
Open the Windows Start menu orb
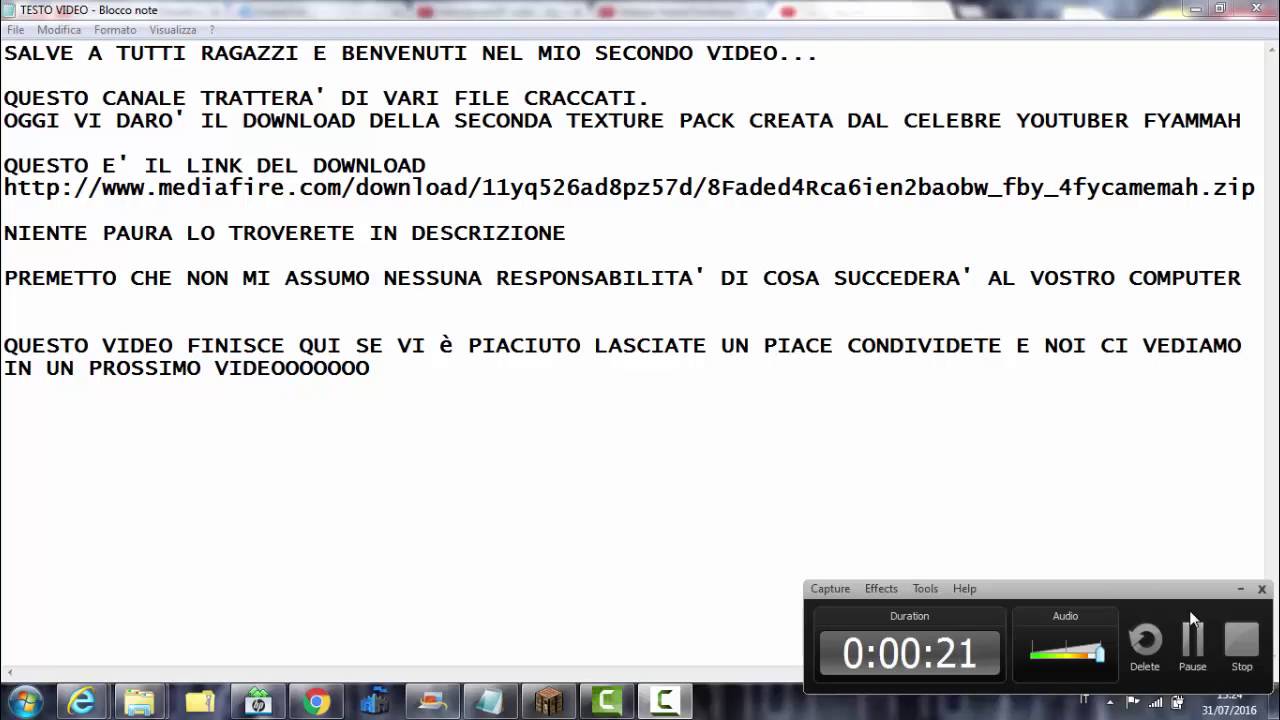25,702
